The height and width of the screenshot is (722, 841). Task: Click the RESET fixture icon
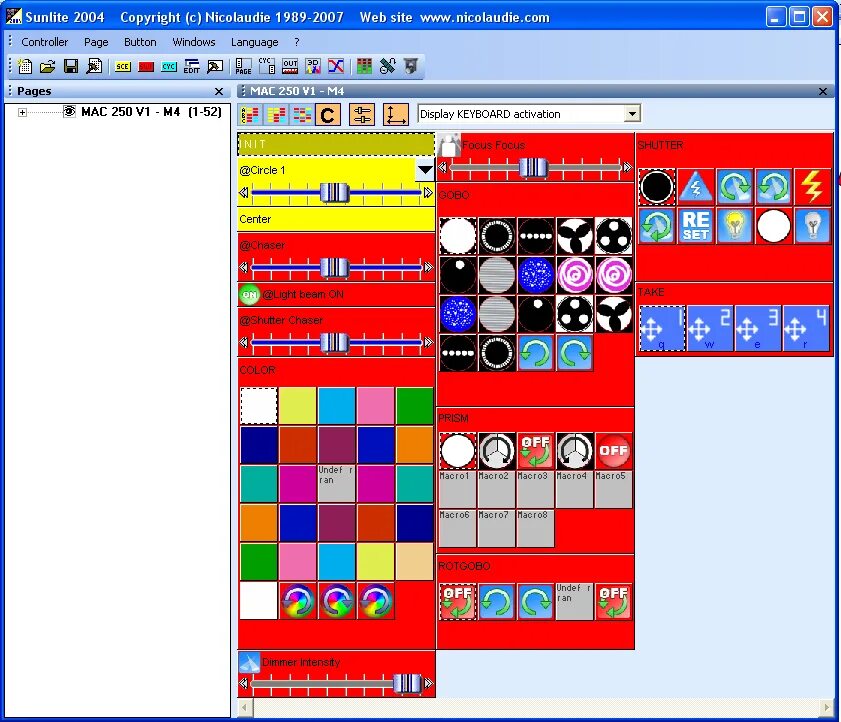tap(695, 226)
